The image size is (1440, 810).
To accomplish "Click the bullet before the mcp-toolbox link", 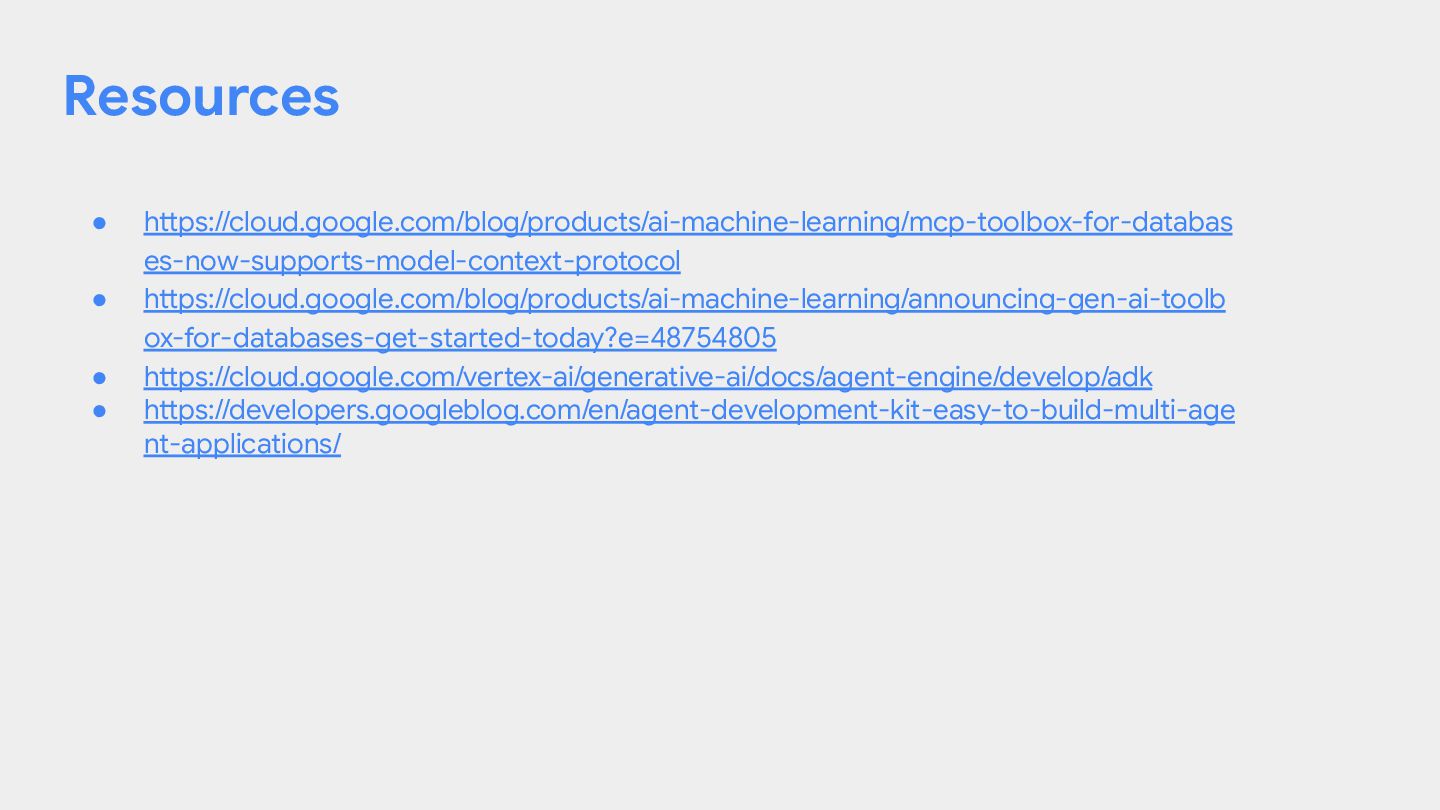I will click(x=100, y=222).
